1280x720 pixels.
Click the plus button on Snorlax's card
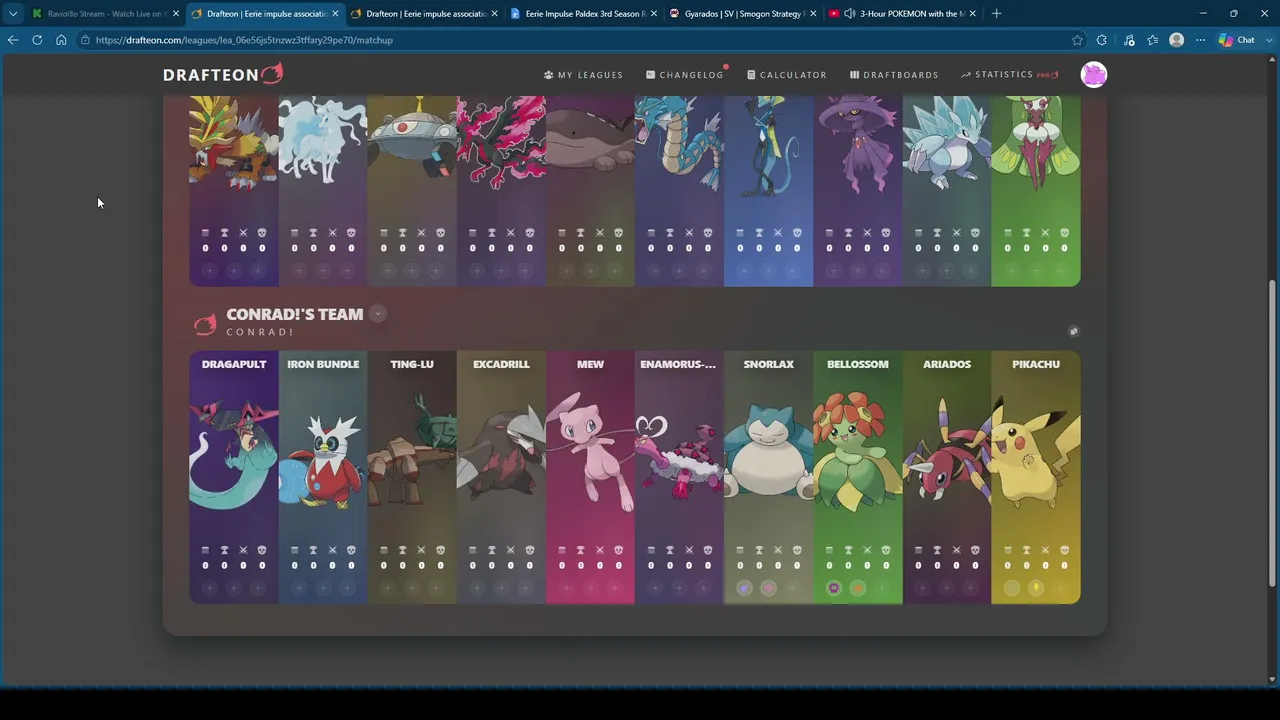pos(793,588)
